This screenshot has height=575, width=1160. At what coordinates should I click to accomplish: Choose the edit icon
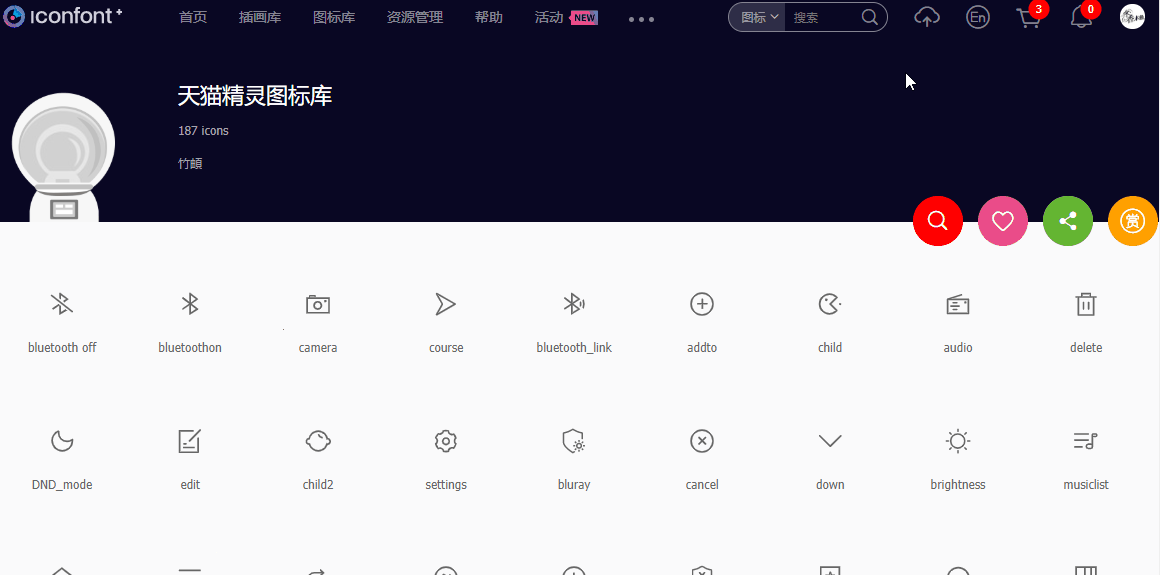(190, 441)
